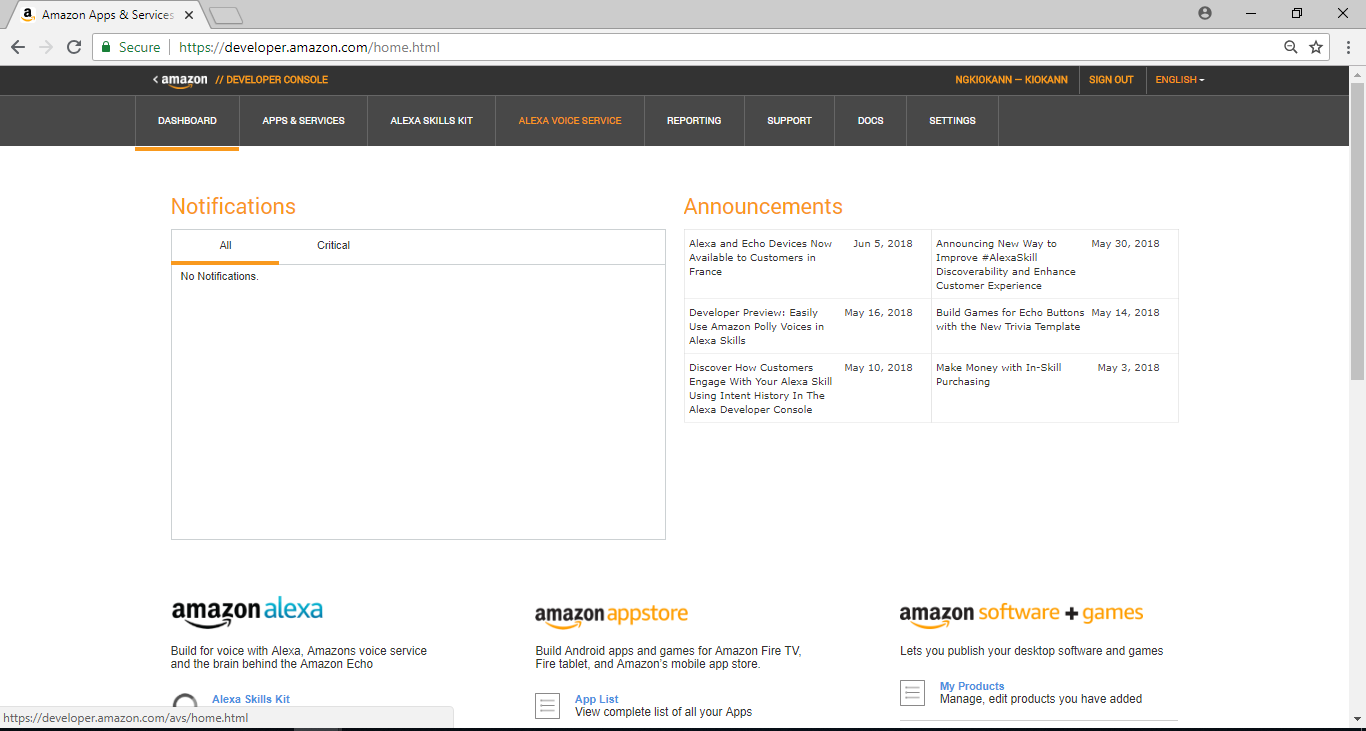Click the Sign Out link

(1111, 80)
